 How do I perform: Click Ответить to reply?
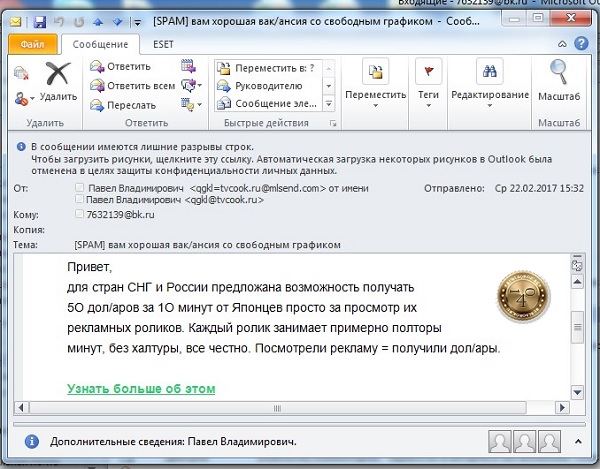point(120,67)
